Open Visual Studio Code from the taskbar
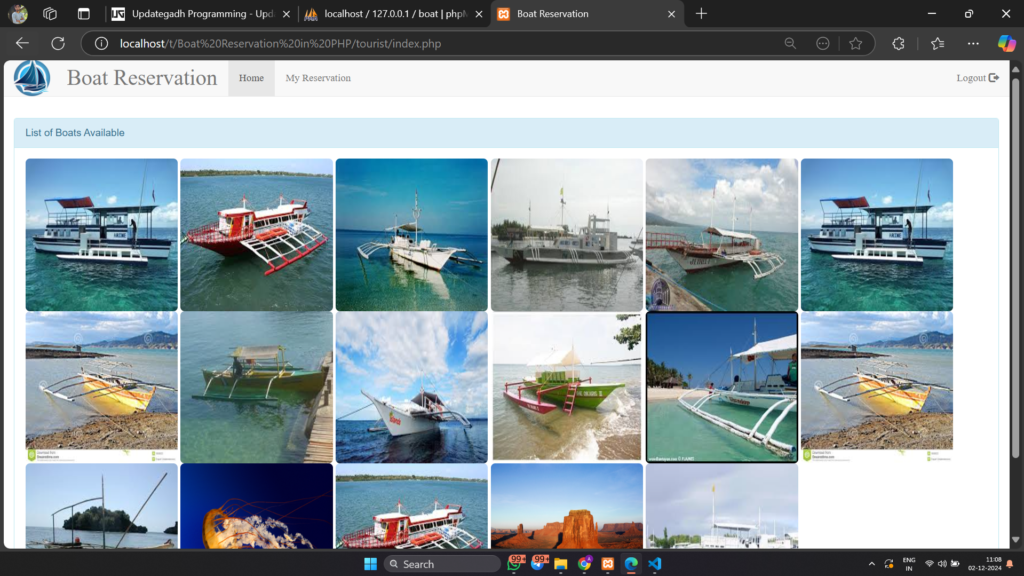Viewport: 1024px width, 576px height. pyautogui.click(x=655, y=564)
